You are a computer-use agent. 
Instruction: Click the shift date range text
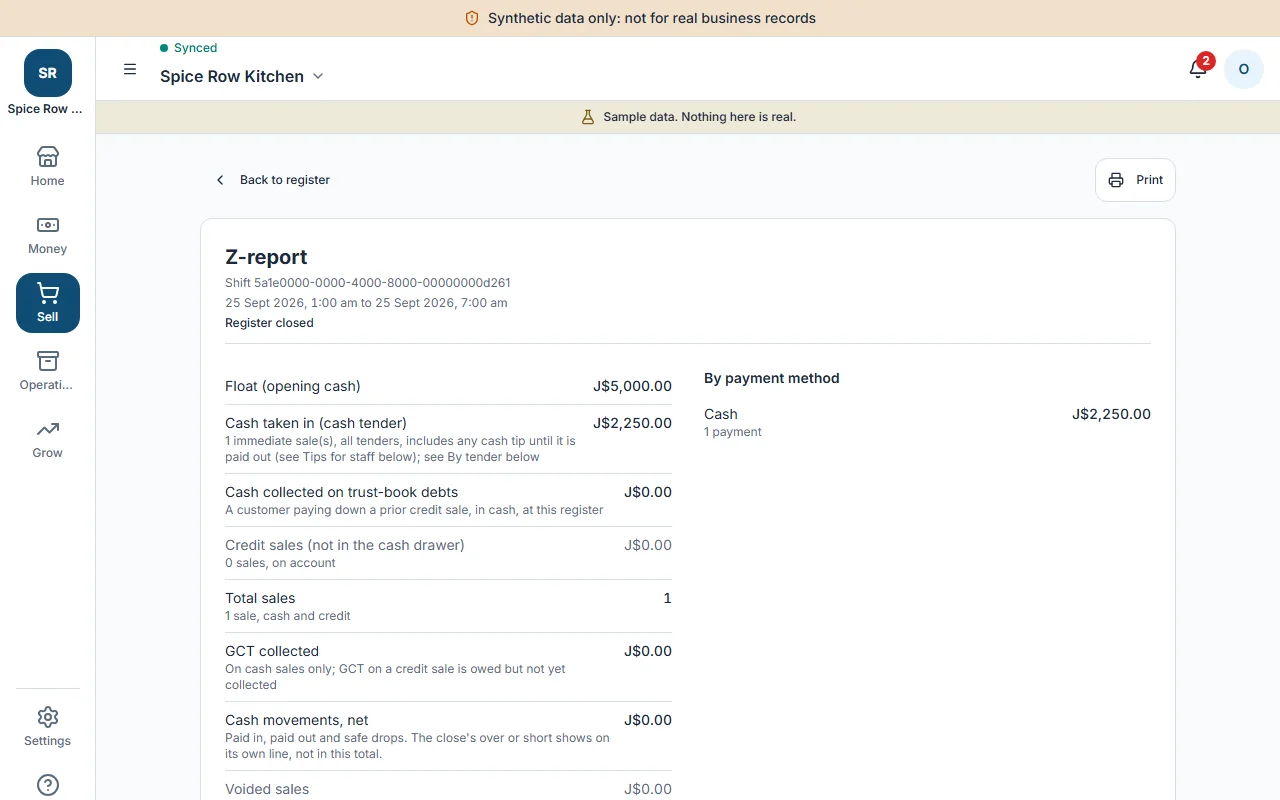click(366, 303)
